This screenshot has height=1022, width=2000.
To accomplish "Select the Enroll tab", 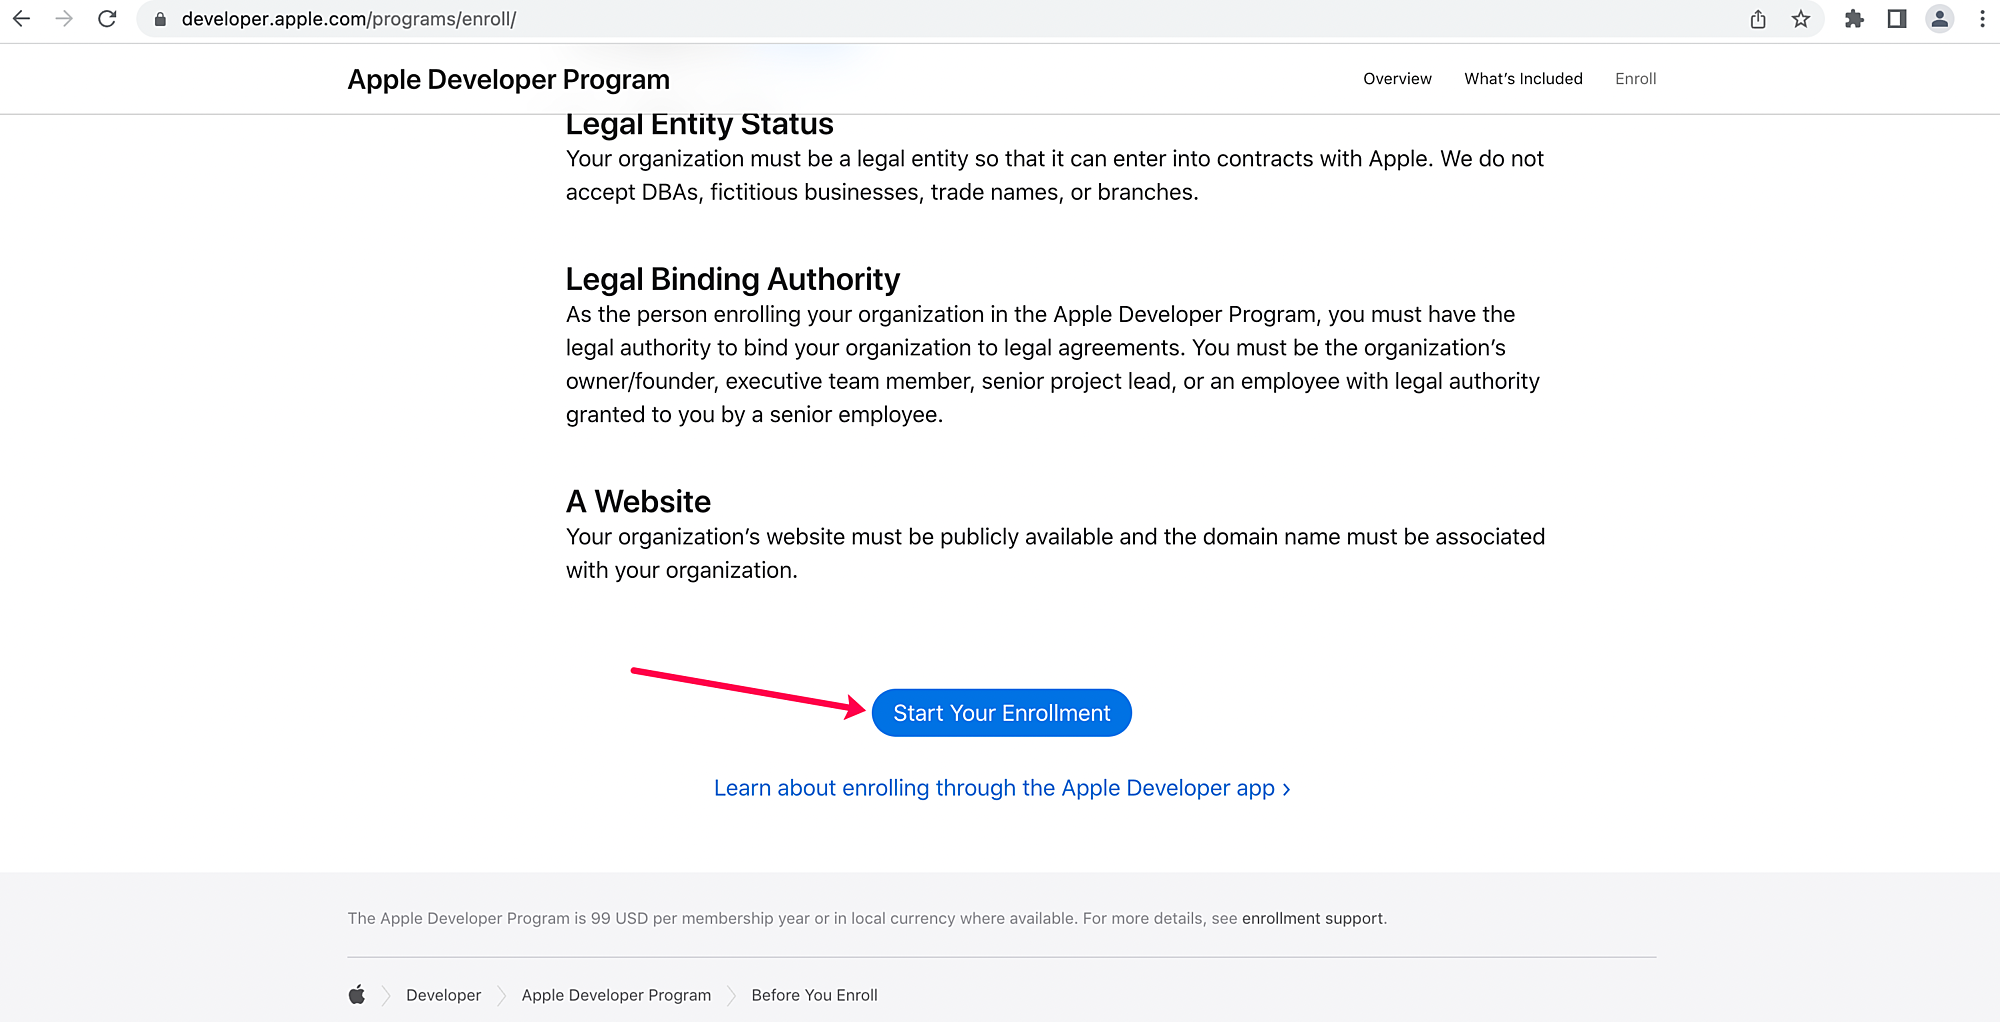I will pos(1635,79).
